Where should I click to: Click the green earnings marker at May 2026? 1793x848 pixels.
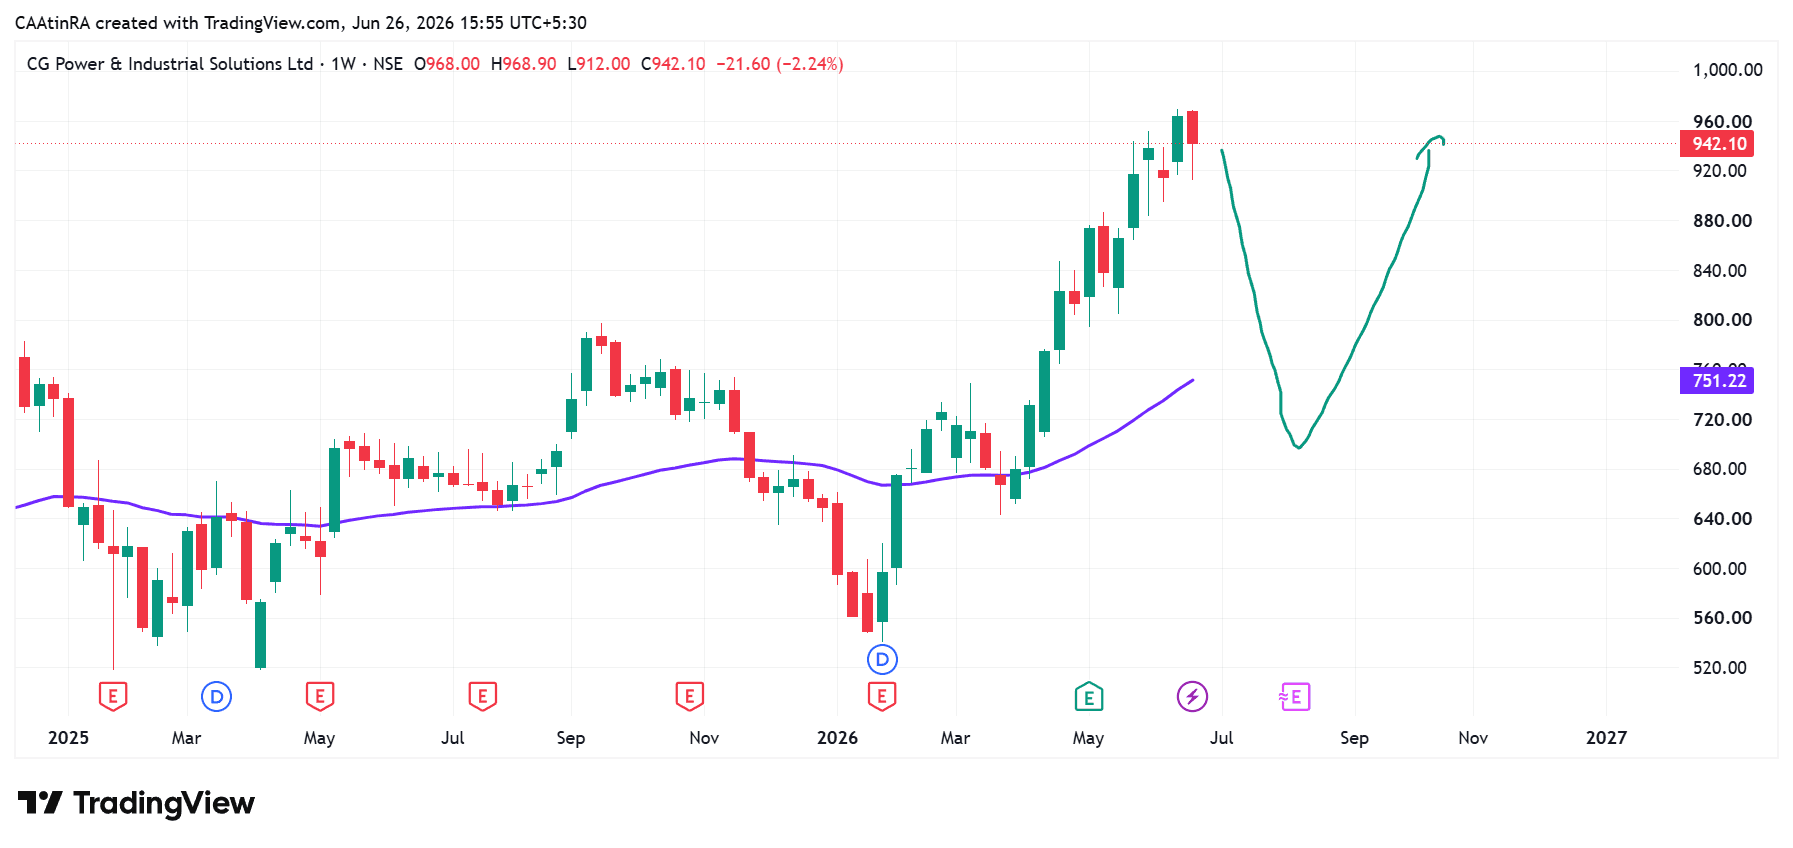pyautogui.click(x=1088, y=696)
